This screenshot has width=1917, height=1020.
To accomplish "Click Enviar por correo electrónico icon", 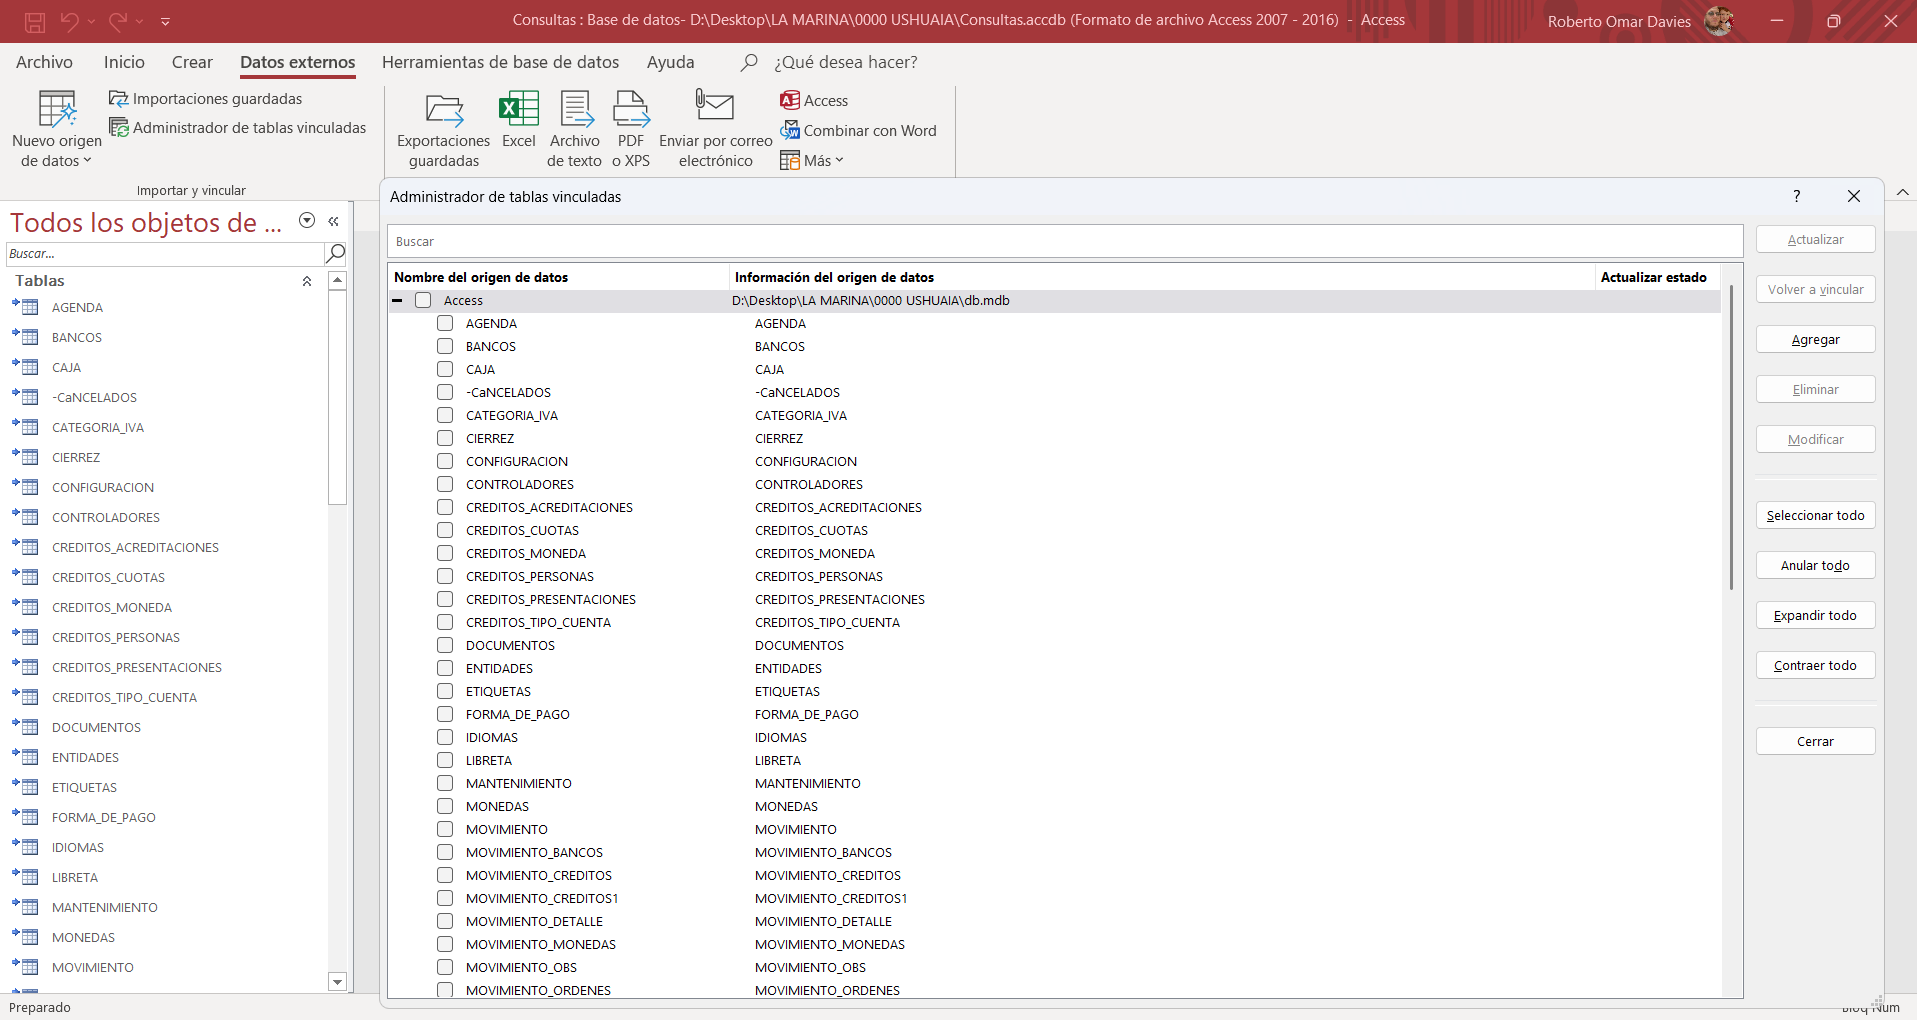I will [715, 105].
